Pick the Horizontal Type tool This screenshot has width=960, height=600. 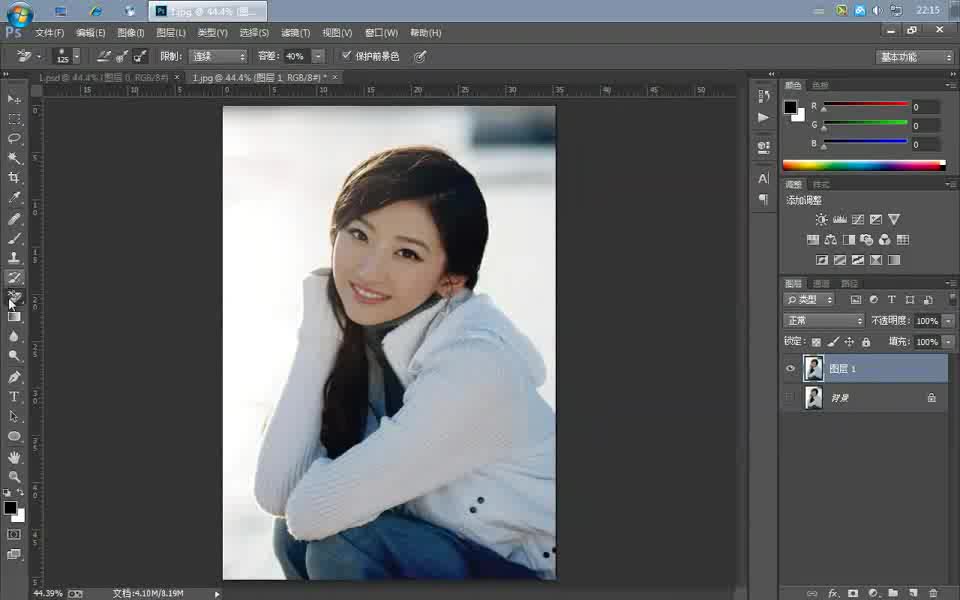point(13,398)
